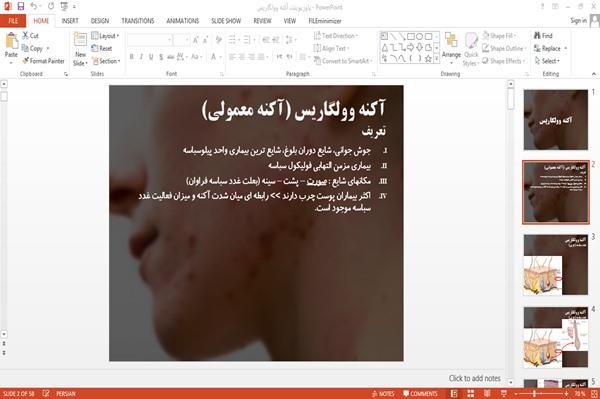
Task: Switch to INSERT tab
Action: pyautogui.click(x=70, y=21)
